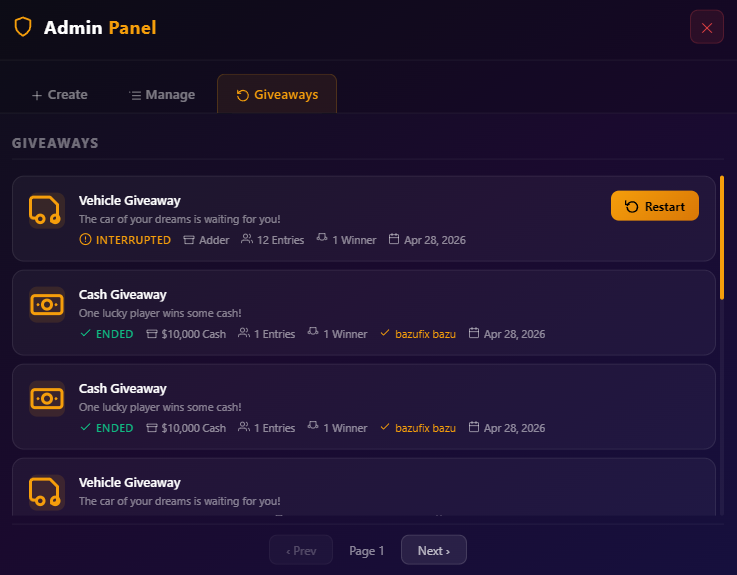
Task: Click the 12 Entries people icon
Action: 247,239
